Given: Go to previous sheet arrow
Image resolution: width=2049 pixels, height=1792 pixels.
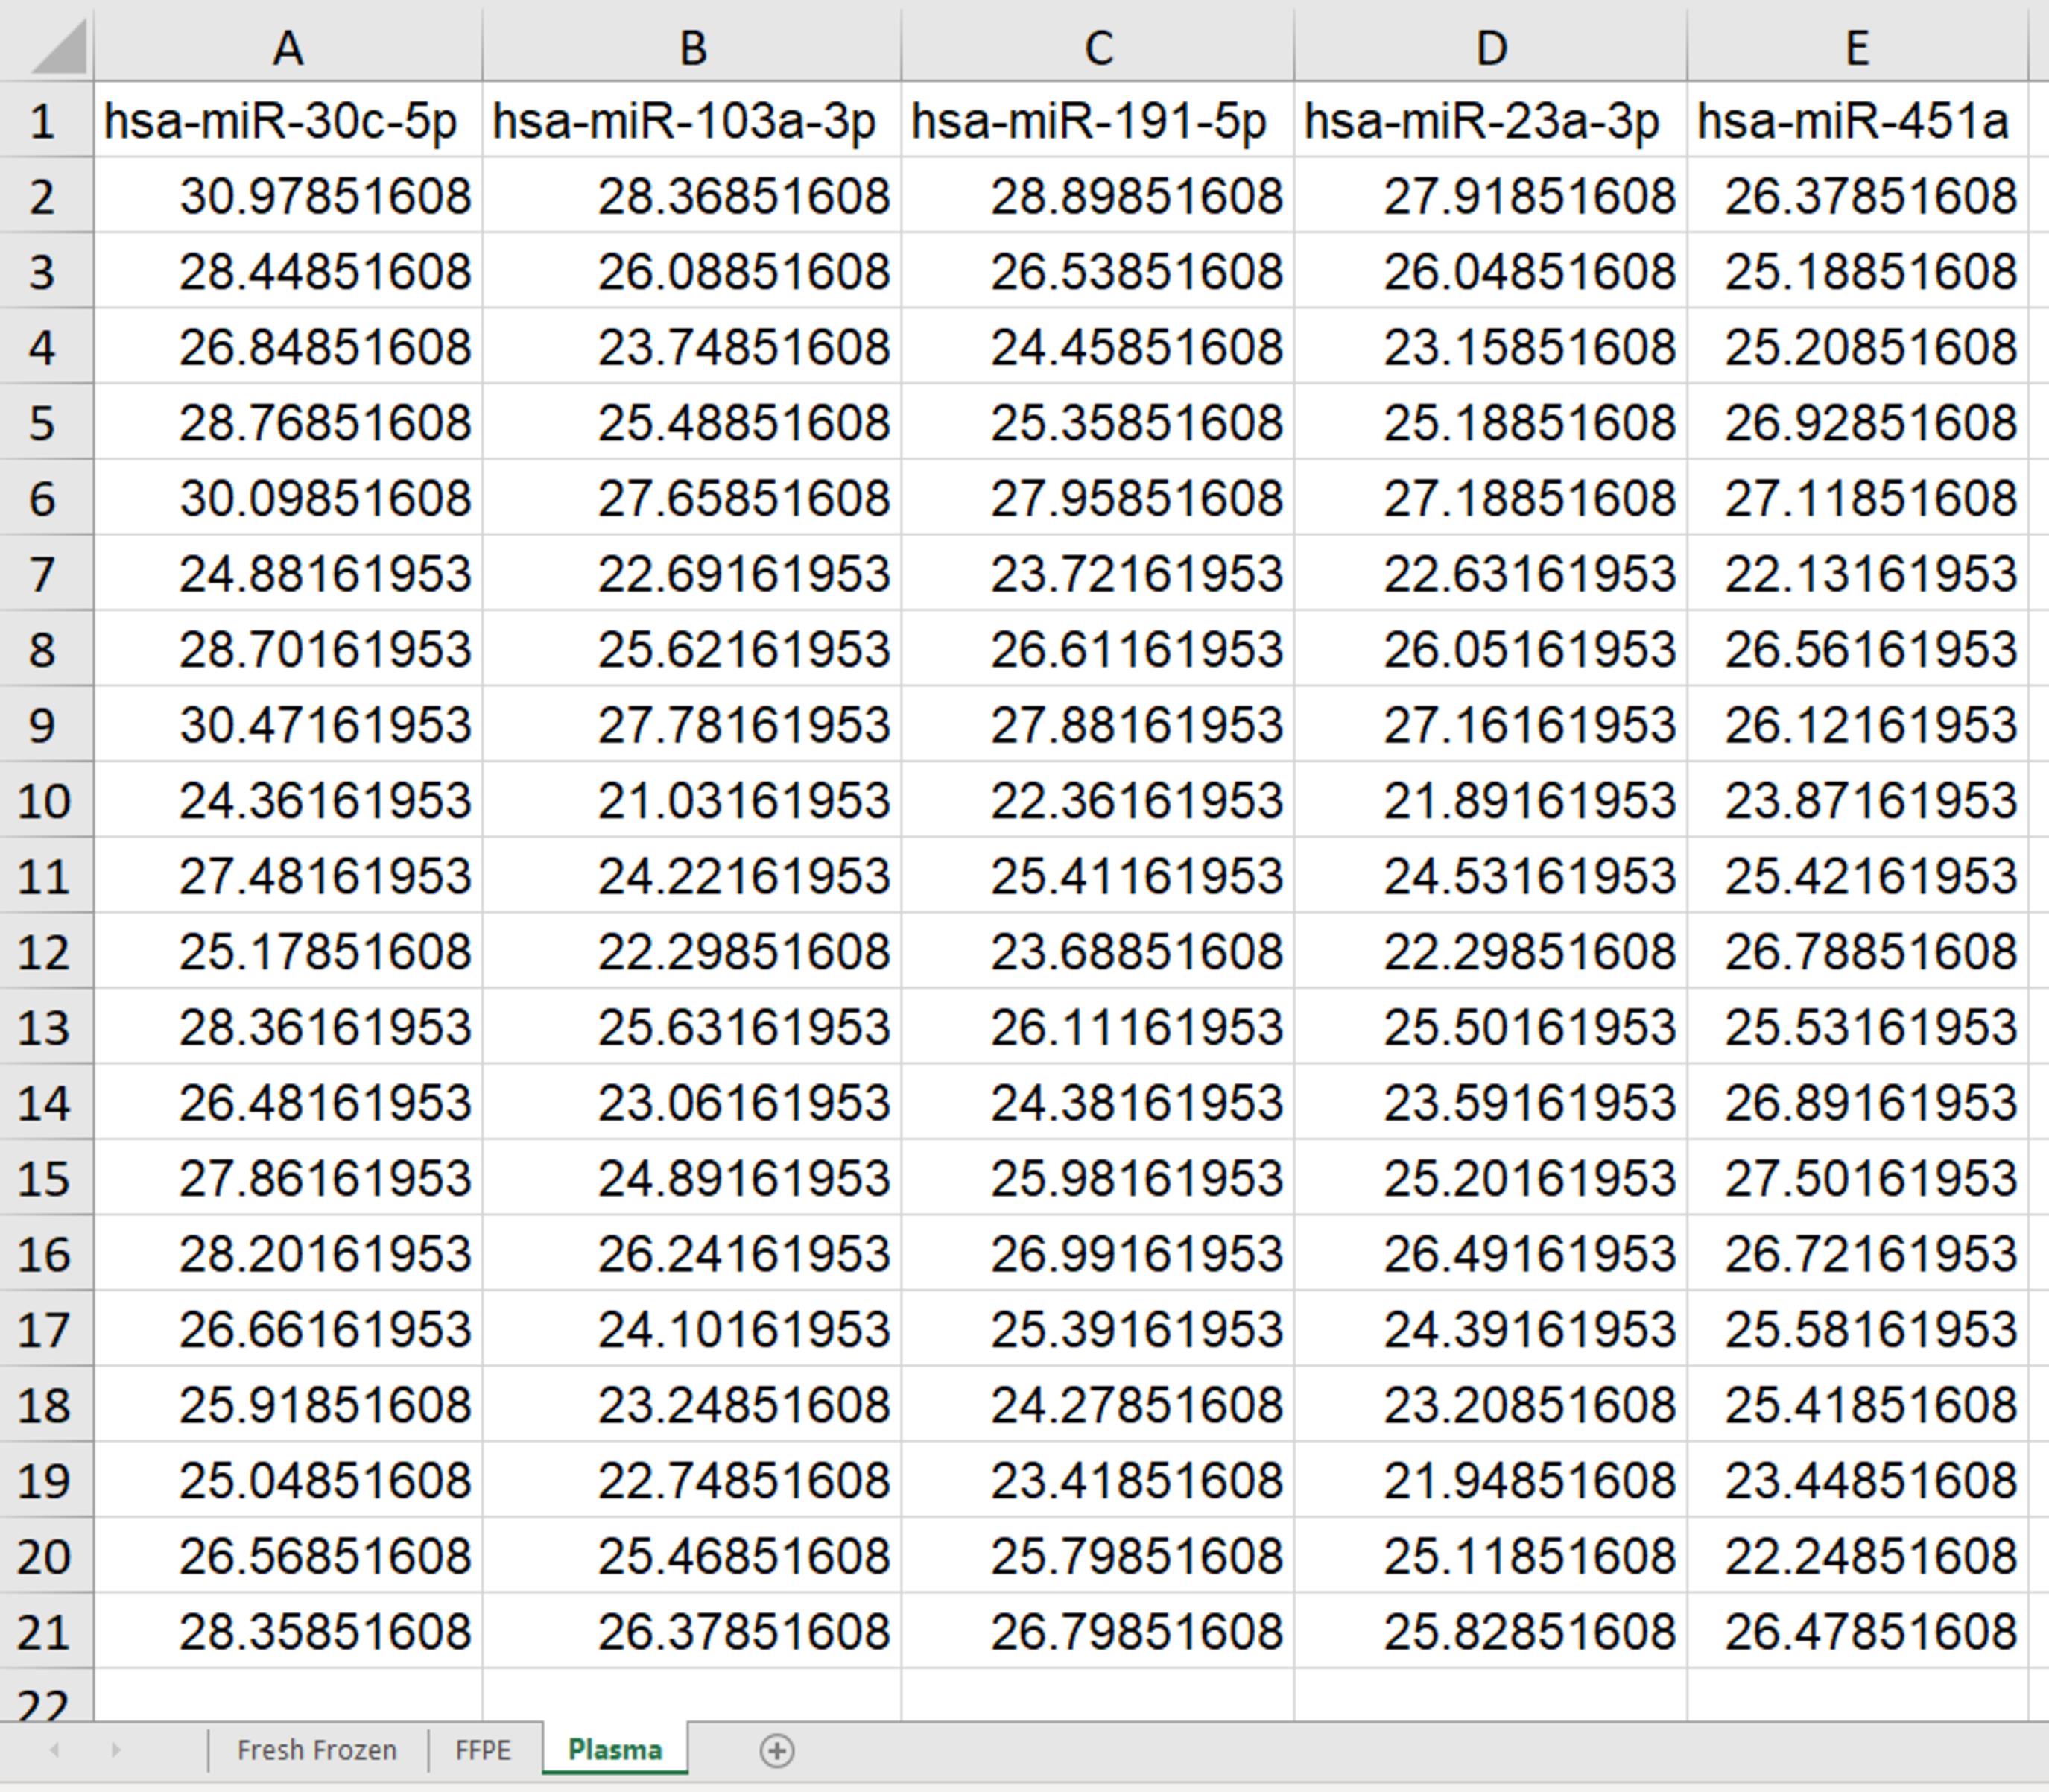Looking at the screenshot, I should pos(55,1750).
